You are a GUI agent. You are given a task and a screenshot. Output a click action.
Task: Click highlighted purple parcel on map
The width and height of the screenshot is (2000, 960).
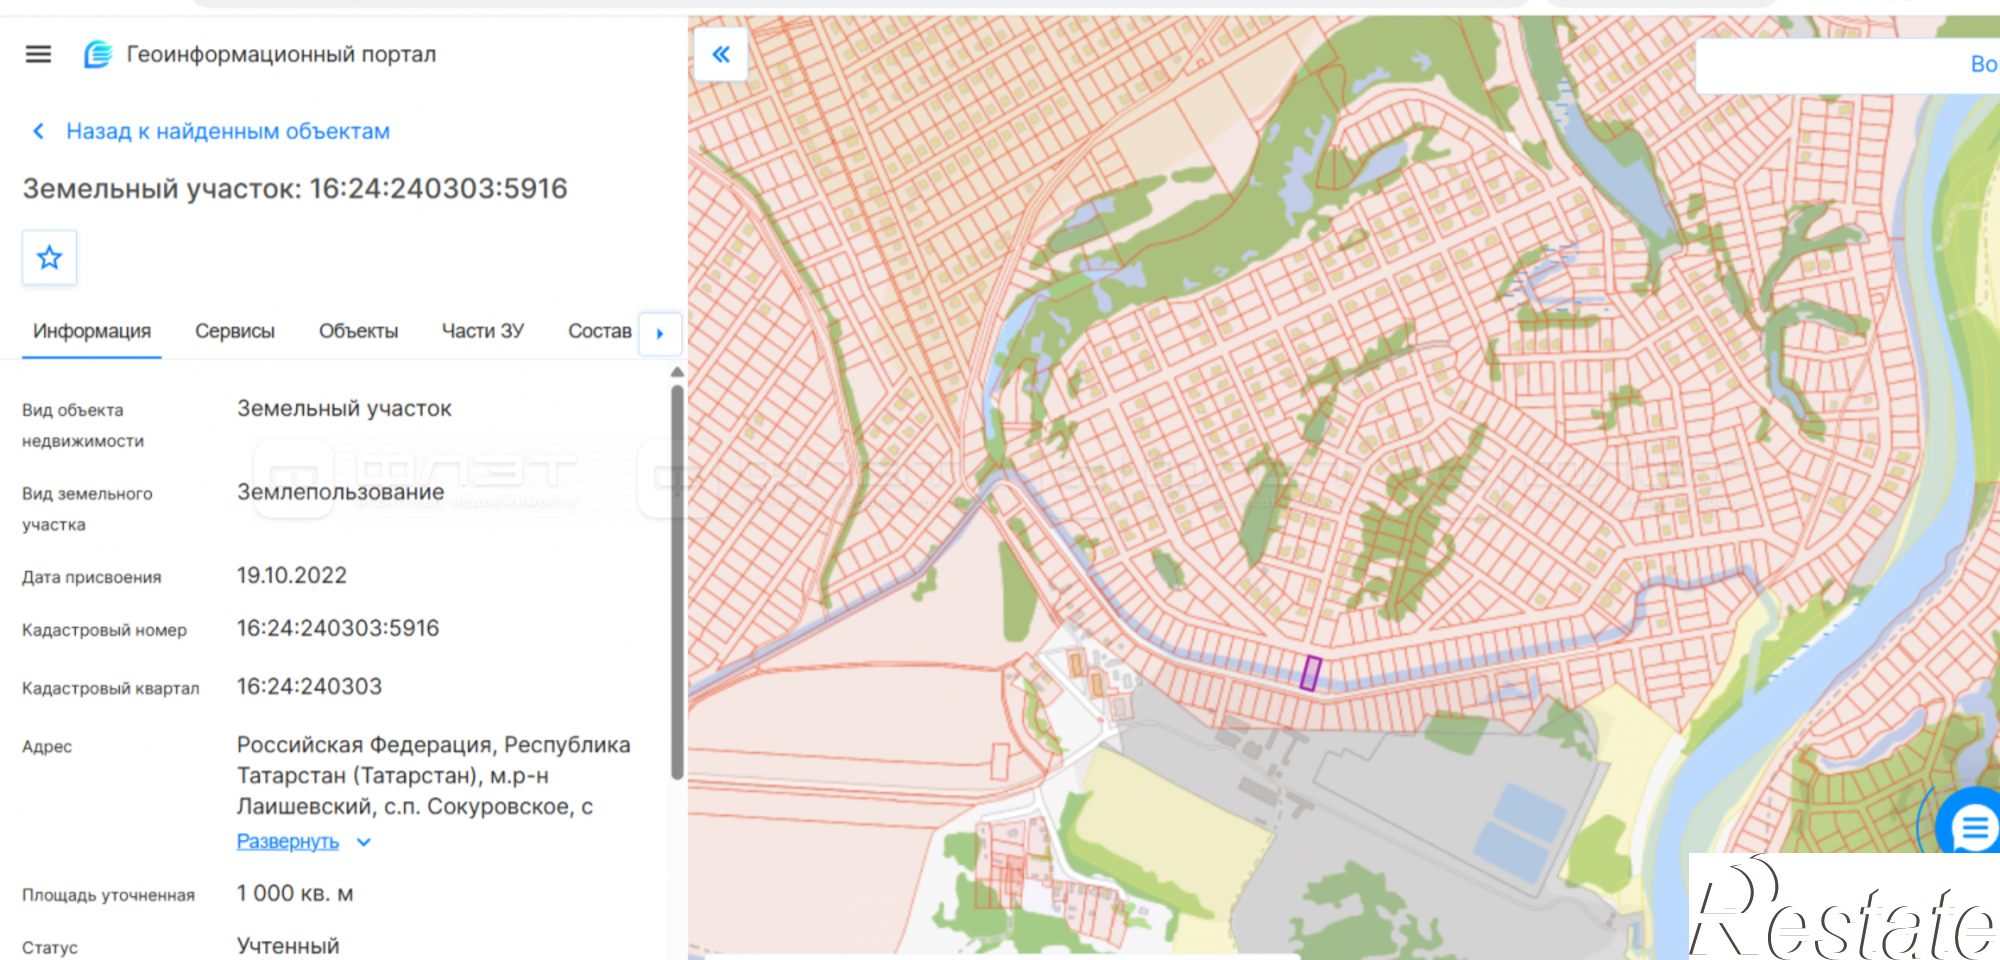[1311, 673]
